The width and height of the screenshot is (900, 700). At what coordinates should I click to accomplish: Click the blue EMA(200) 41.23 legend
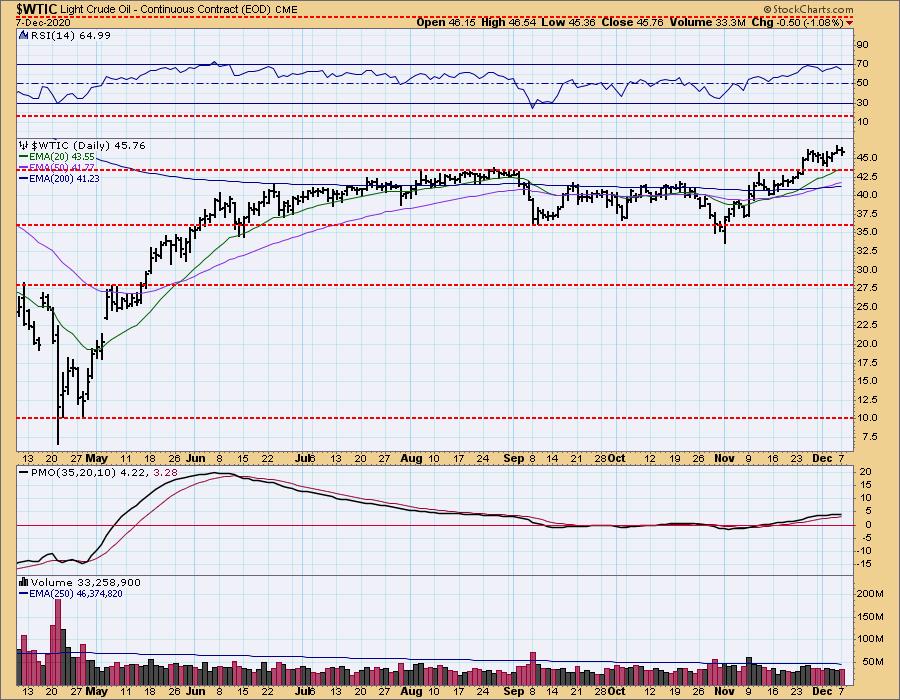coord(59,178)
